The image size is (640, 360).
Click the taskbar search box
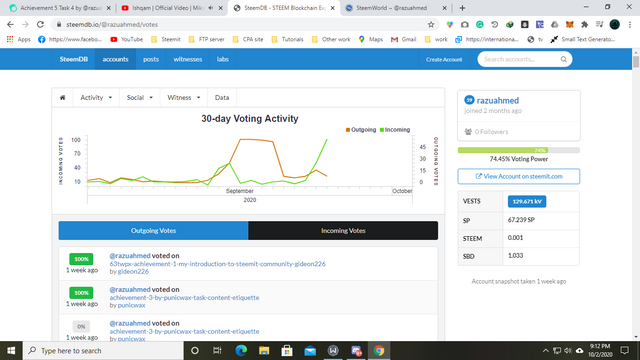click(103, 351)
